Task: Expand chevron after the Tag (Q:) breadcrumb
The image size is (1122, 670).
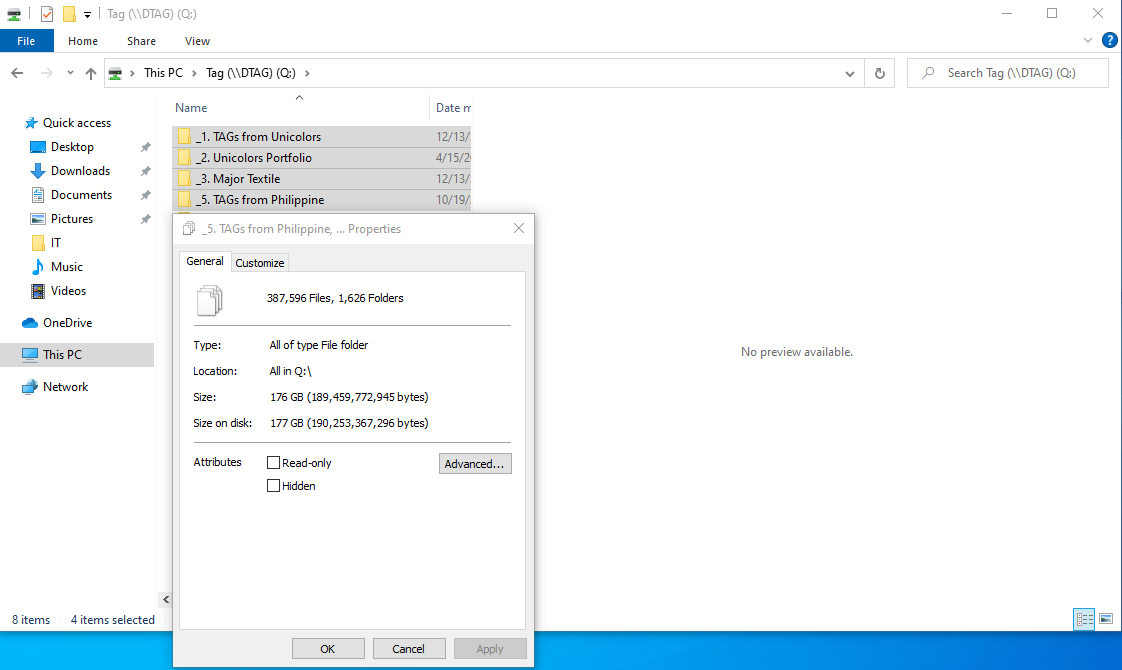Action: pos(308,73)
